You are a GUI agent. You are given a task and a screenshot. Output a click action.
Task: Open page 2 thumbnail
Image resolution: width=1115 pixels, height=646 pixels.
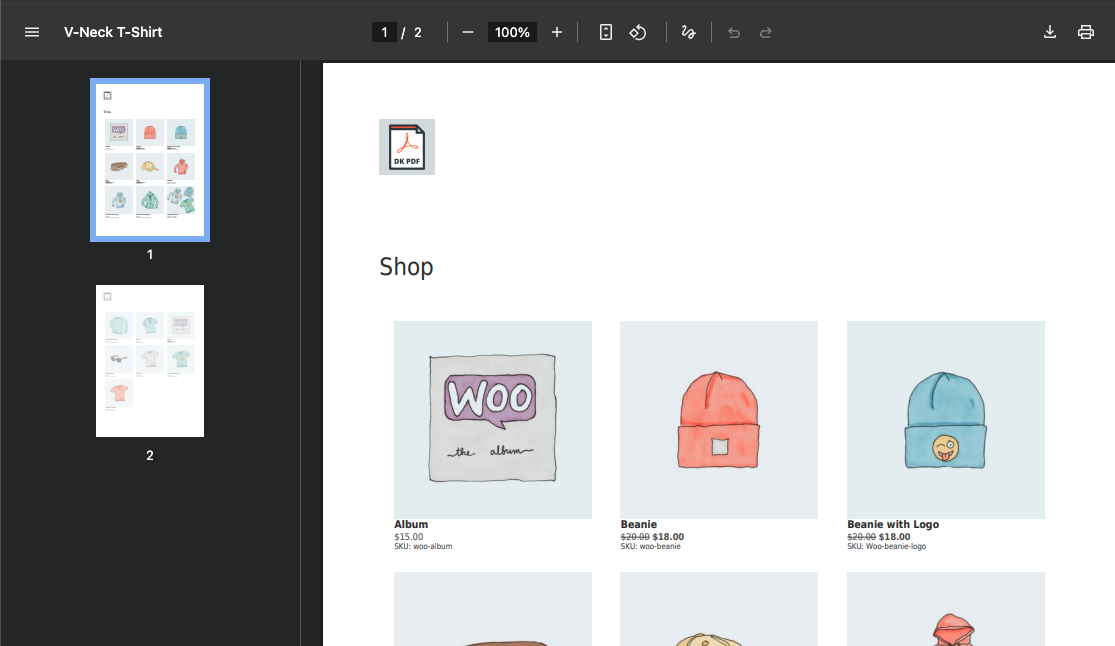coord(150,361)
